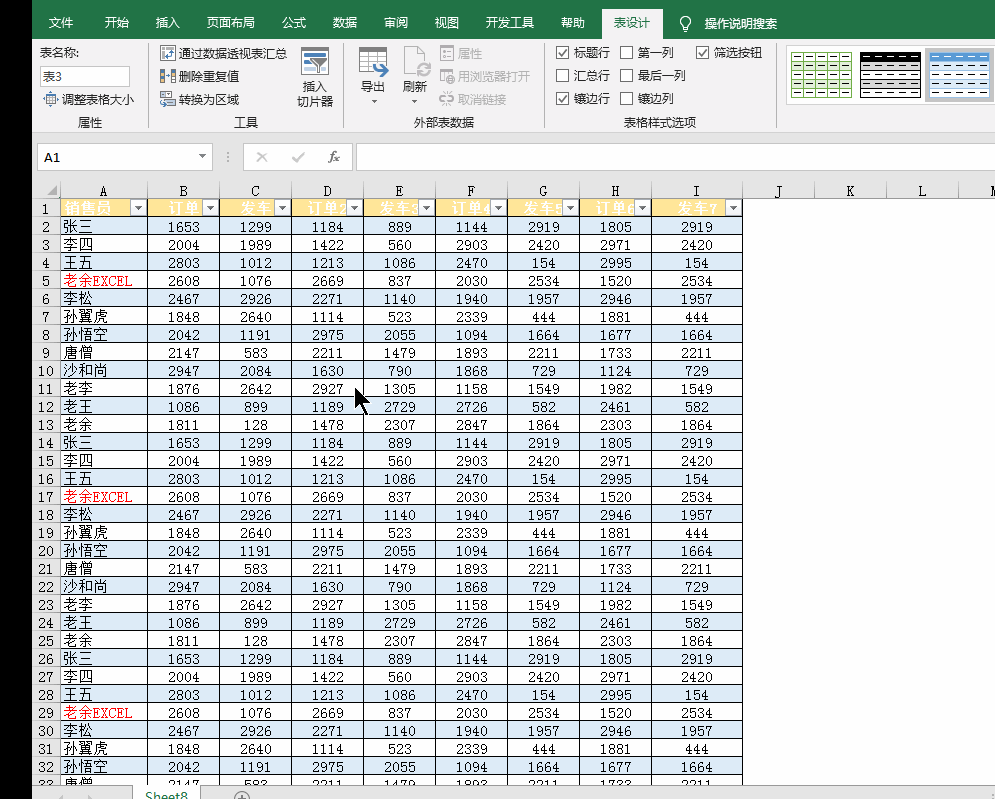
Task: Select the blue table style swatch
Action: pyautogui.click(x=959, y=76)
